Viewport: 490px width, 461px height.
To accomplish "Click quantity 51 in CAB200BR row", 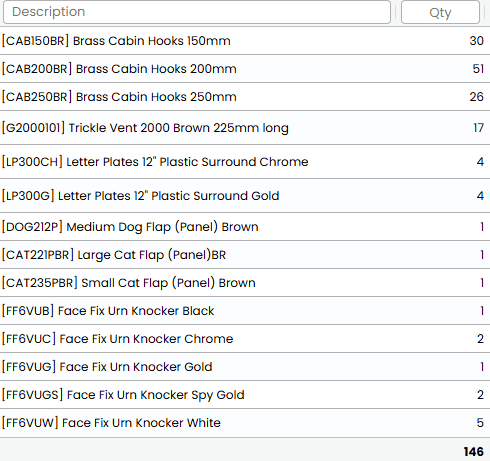I will [x=478, y=69].
